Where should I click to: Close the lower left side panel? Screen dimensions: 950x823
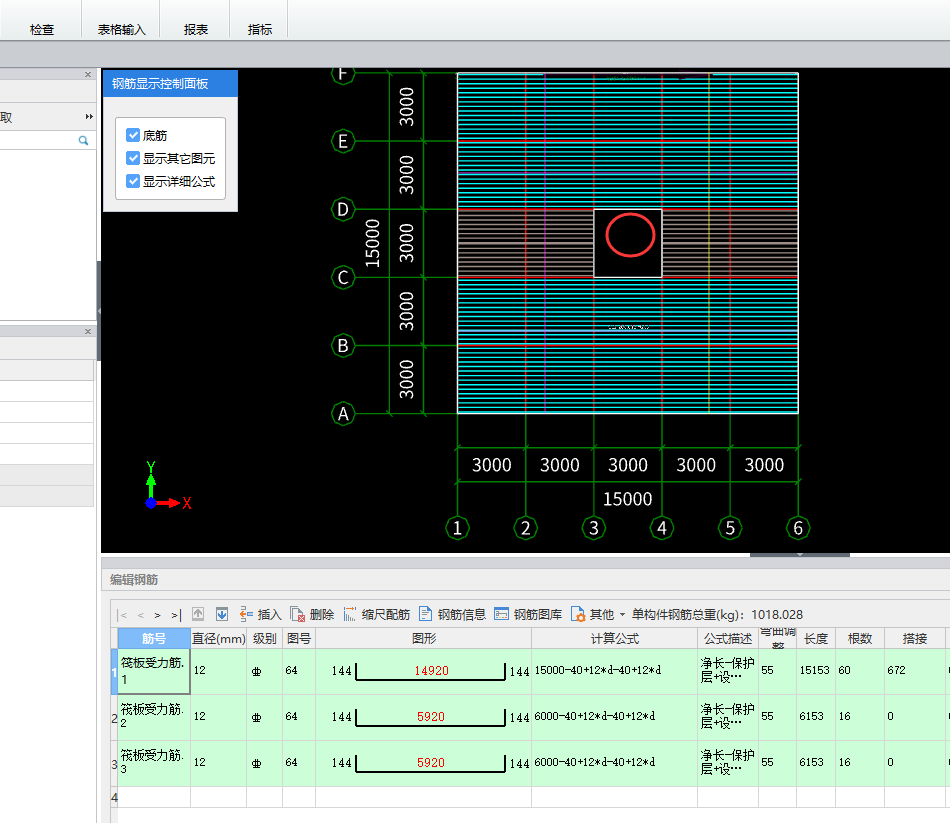(x=88, y=332)
